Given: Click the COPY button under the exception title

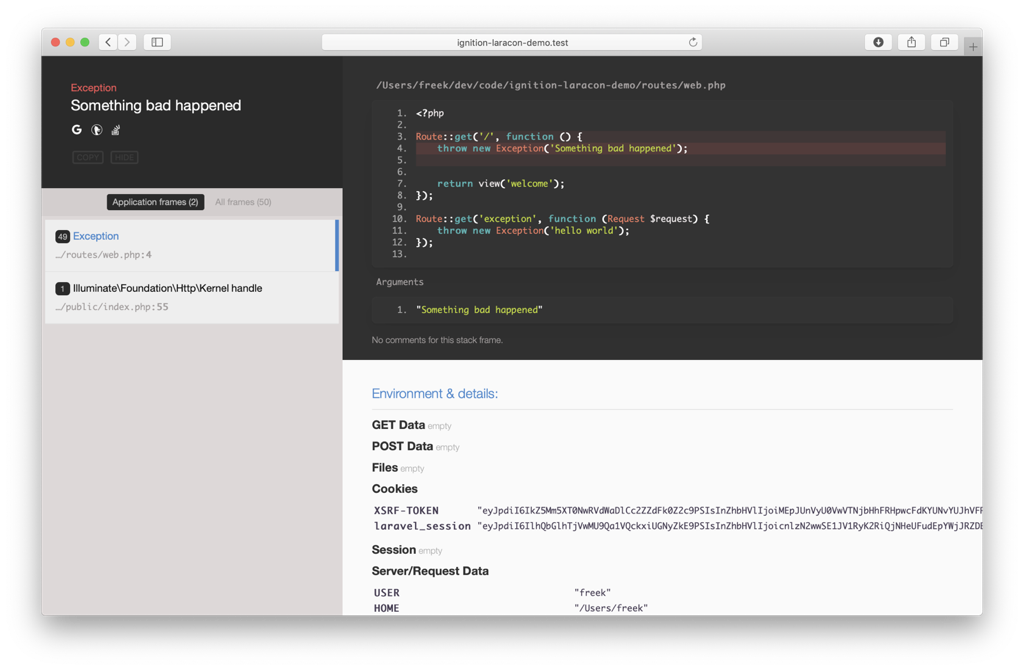Looking at the screenshot, I should (x=88, y=157).
